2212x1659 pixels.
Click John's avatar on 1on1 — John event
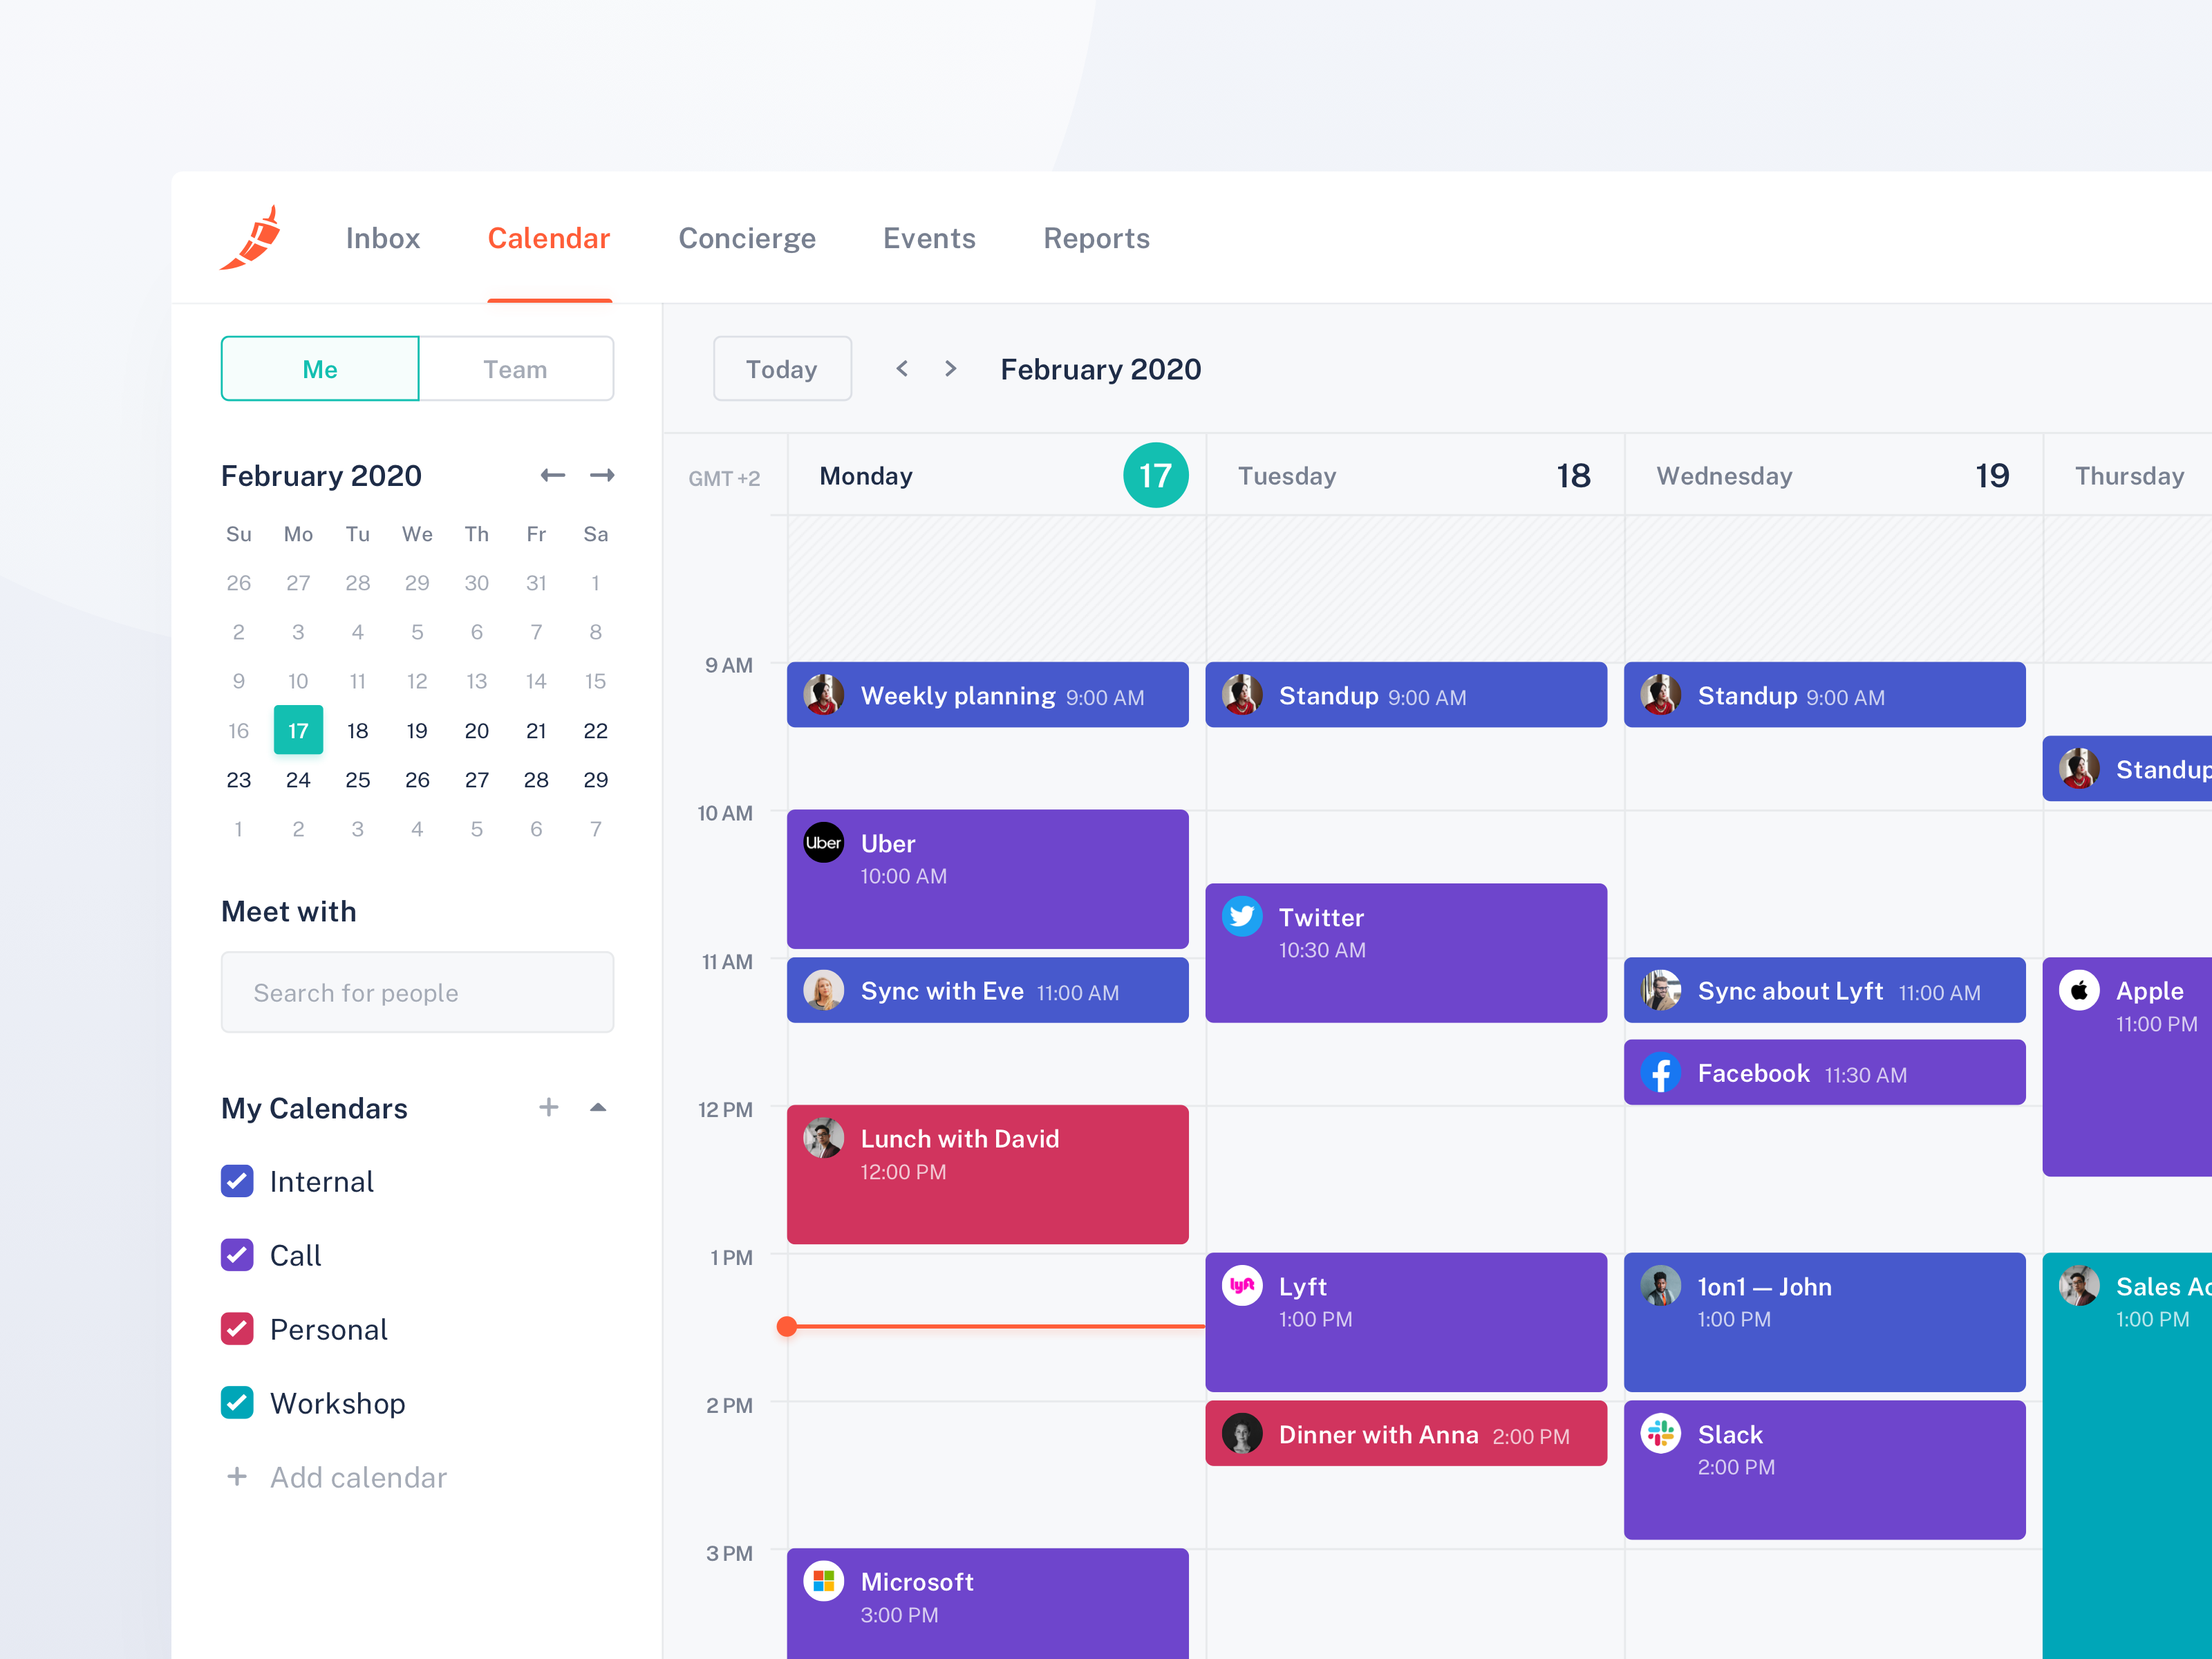coord(1661,1286)
